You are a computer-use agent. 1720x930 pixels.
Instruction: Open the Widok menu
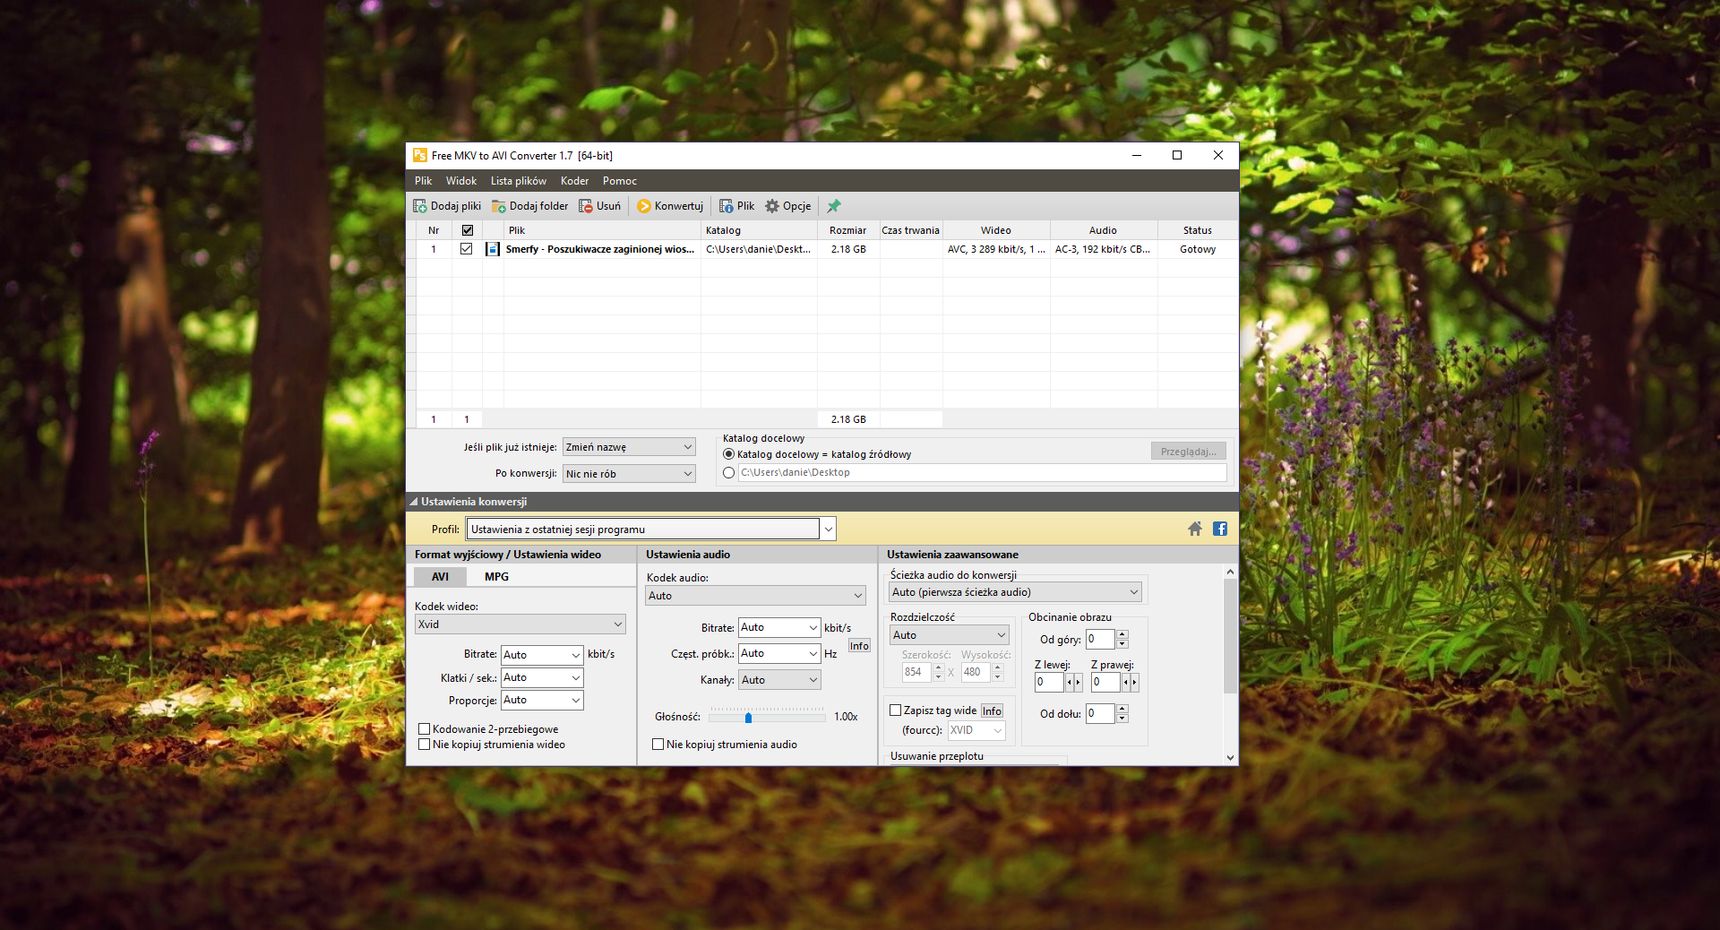461,181
